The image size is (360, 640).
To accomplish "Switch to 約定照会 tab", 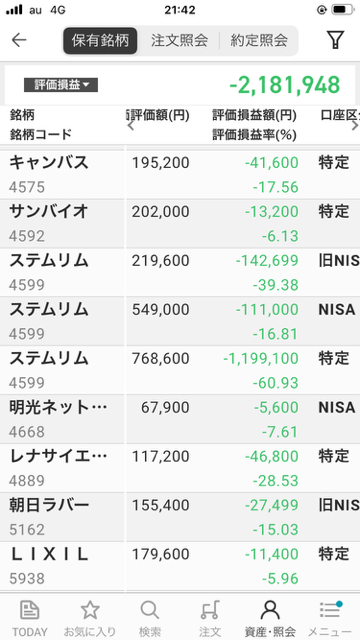I will pyautogui.click(x=258, y=40).
